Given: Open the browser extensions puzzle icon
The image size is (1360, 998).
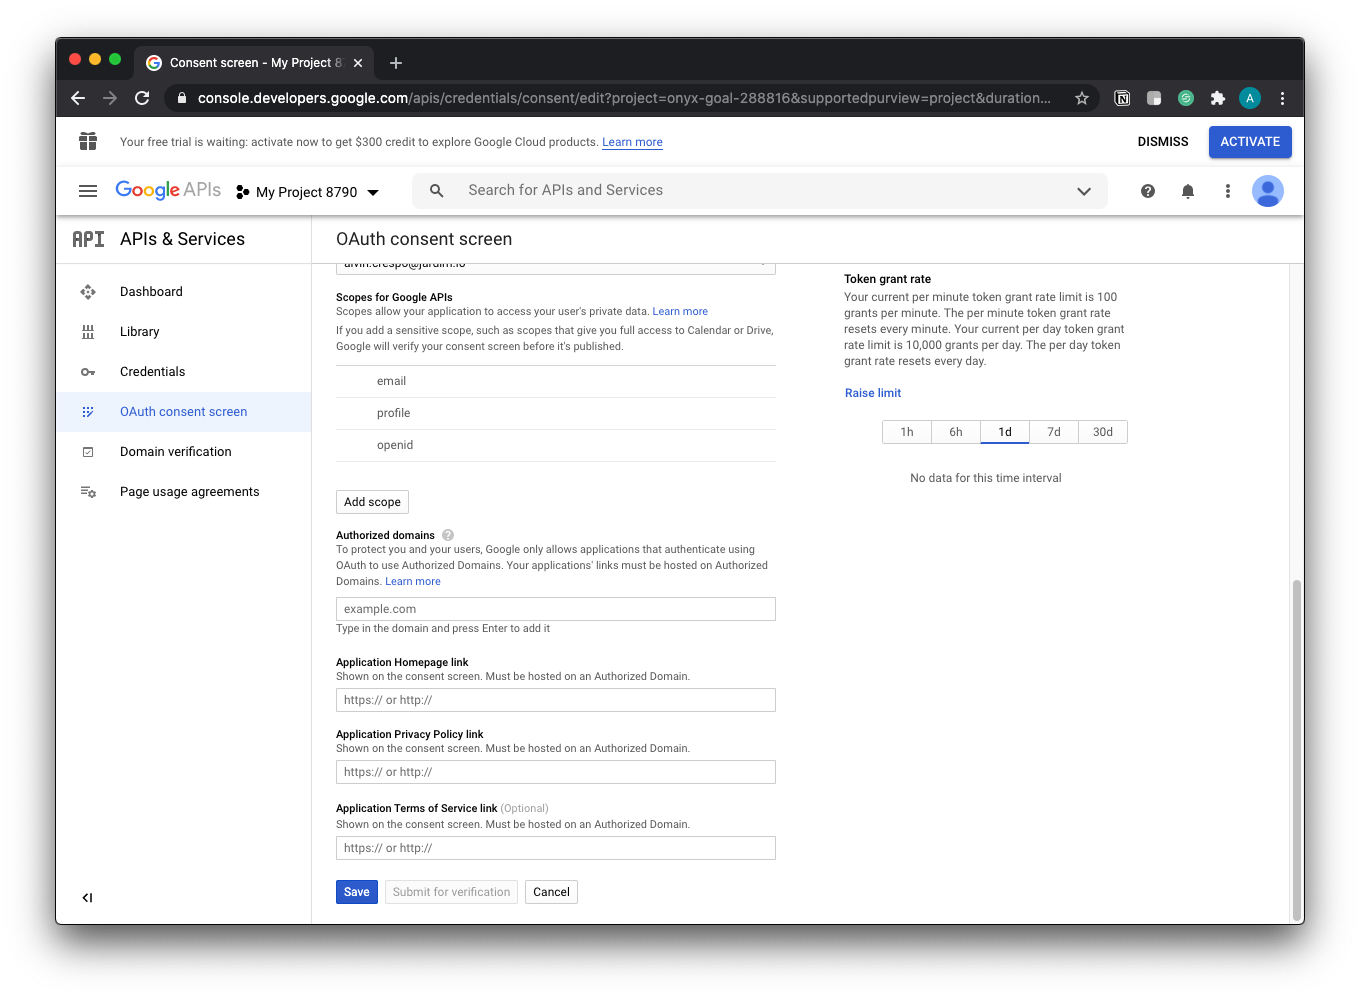Looking at the screenshot, I should [x=1217, y=98].
